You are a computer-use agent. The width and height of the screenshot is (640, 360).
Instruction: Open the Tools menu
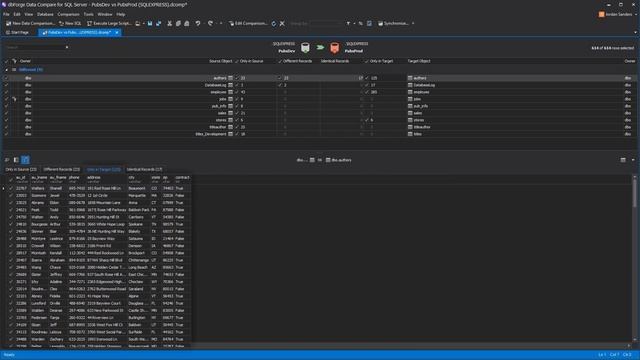pyautogui.click(x=88, y=14)
